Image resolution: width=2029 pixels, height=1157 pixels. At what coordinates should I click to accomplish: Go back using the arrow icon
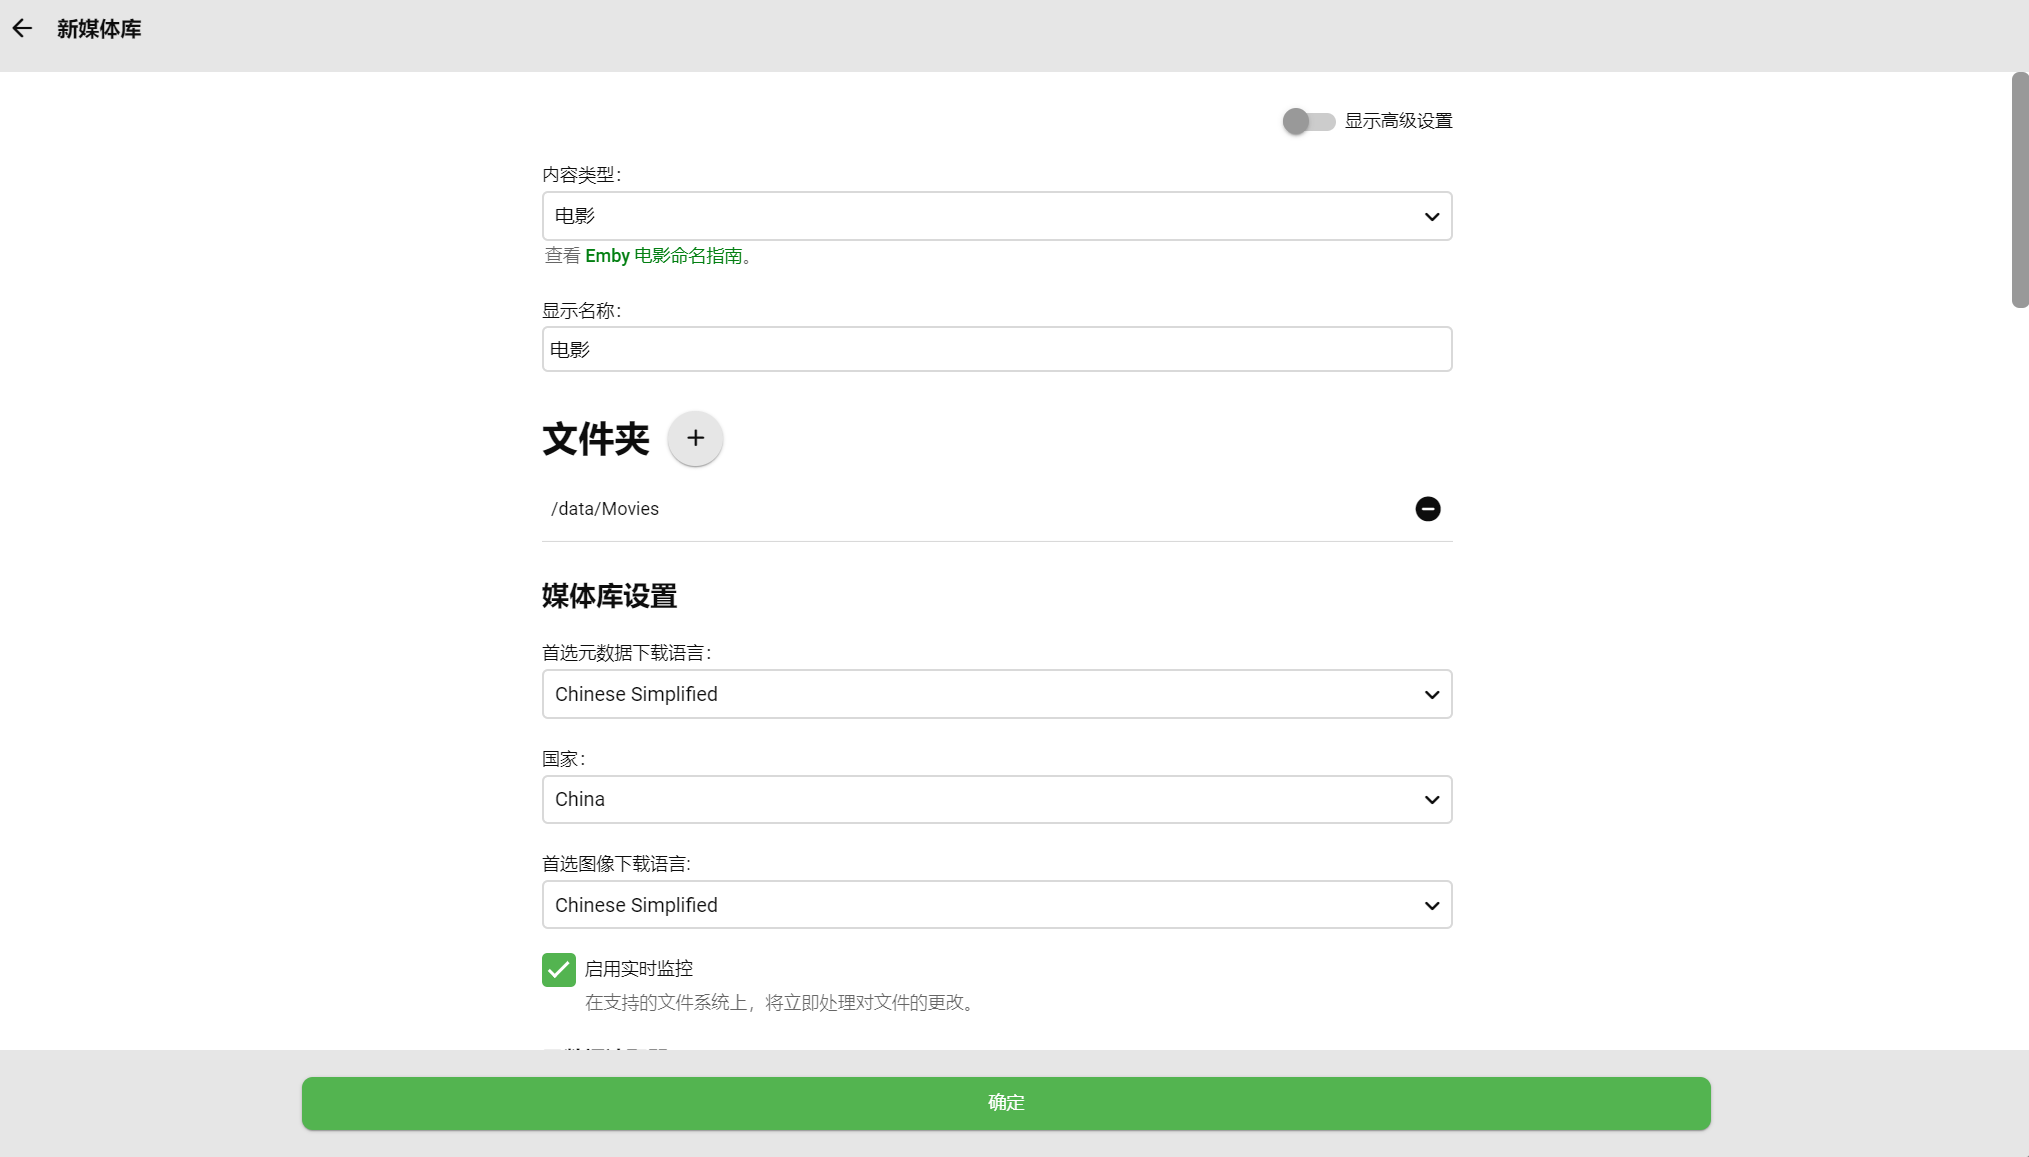coord(22,29)
